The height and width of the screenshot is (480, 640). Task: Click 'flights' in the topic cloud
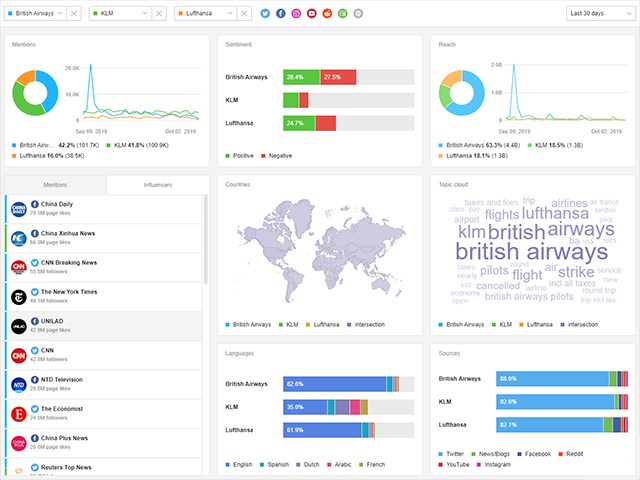[502, 214]
